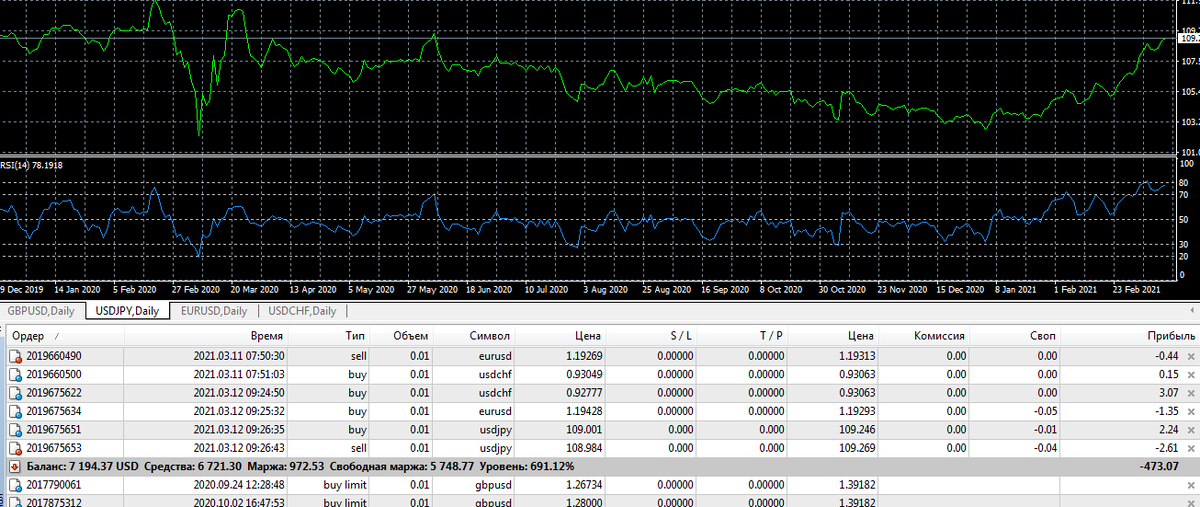Screen dimensions: 1200x507
Task: Click the order icon for 2019660490
Action: pos(15,356)
